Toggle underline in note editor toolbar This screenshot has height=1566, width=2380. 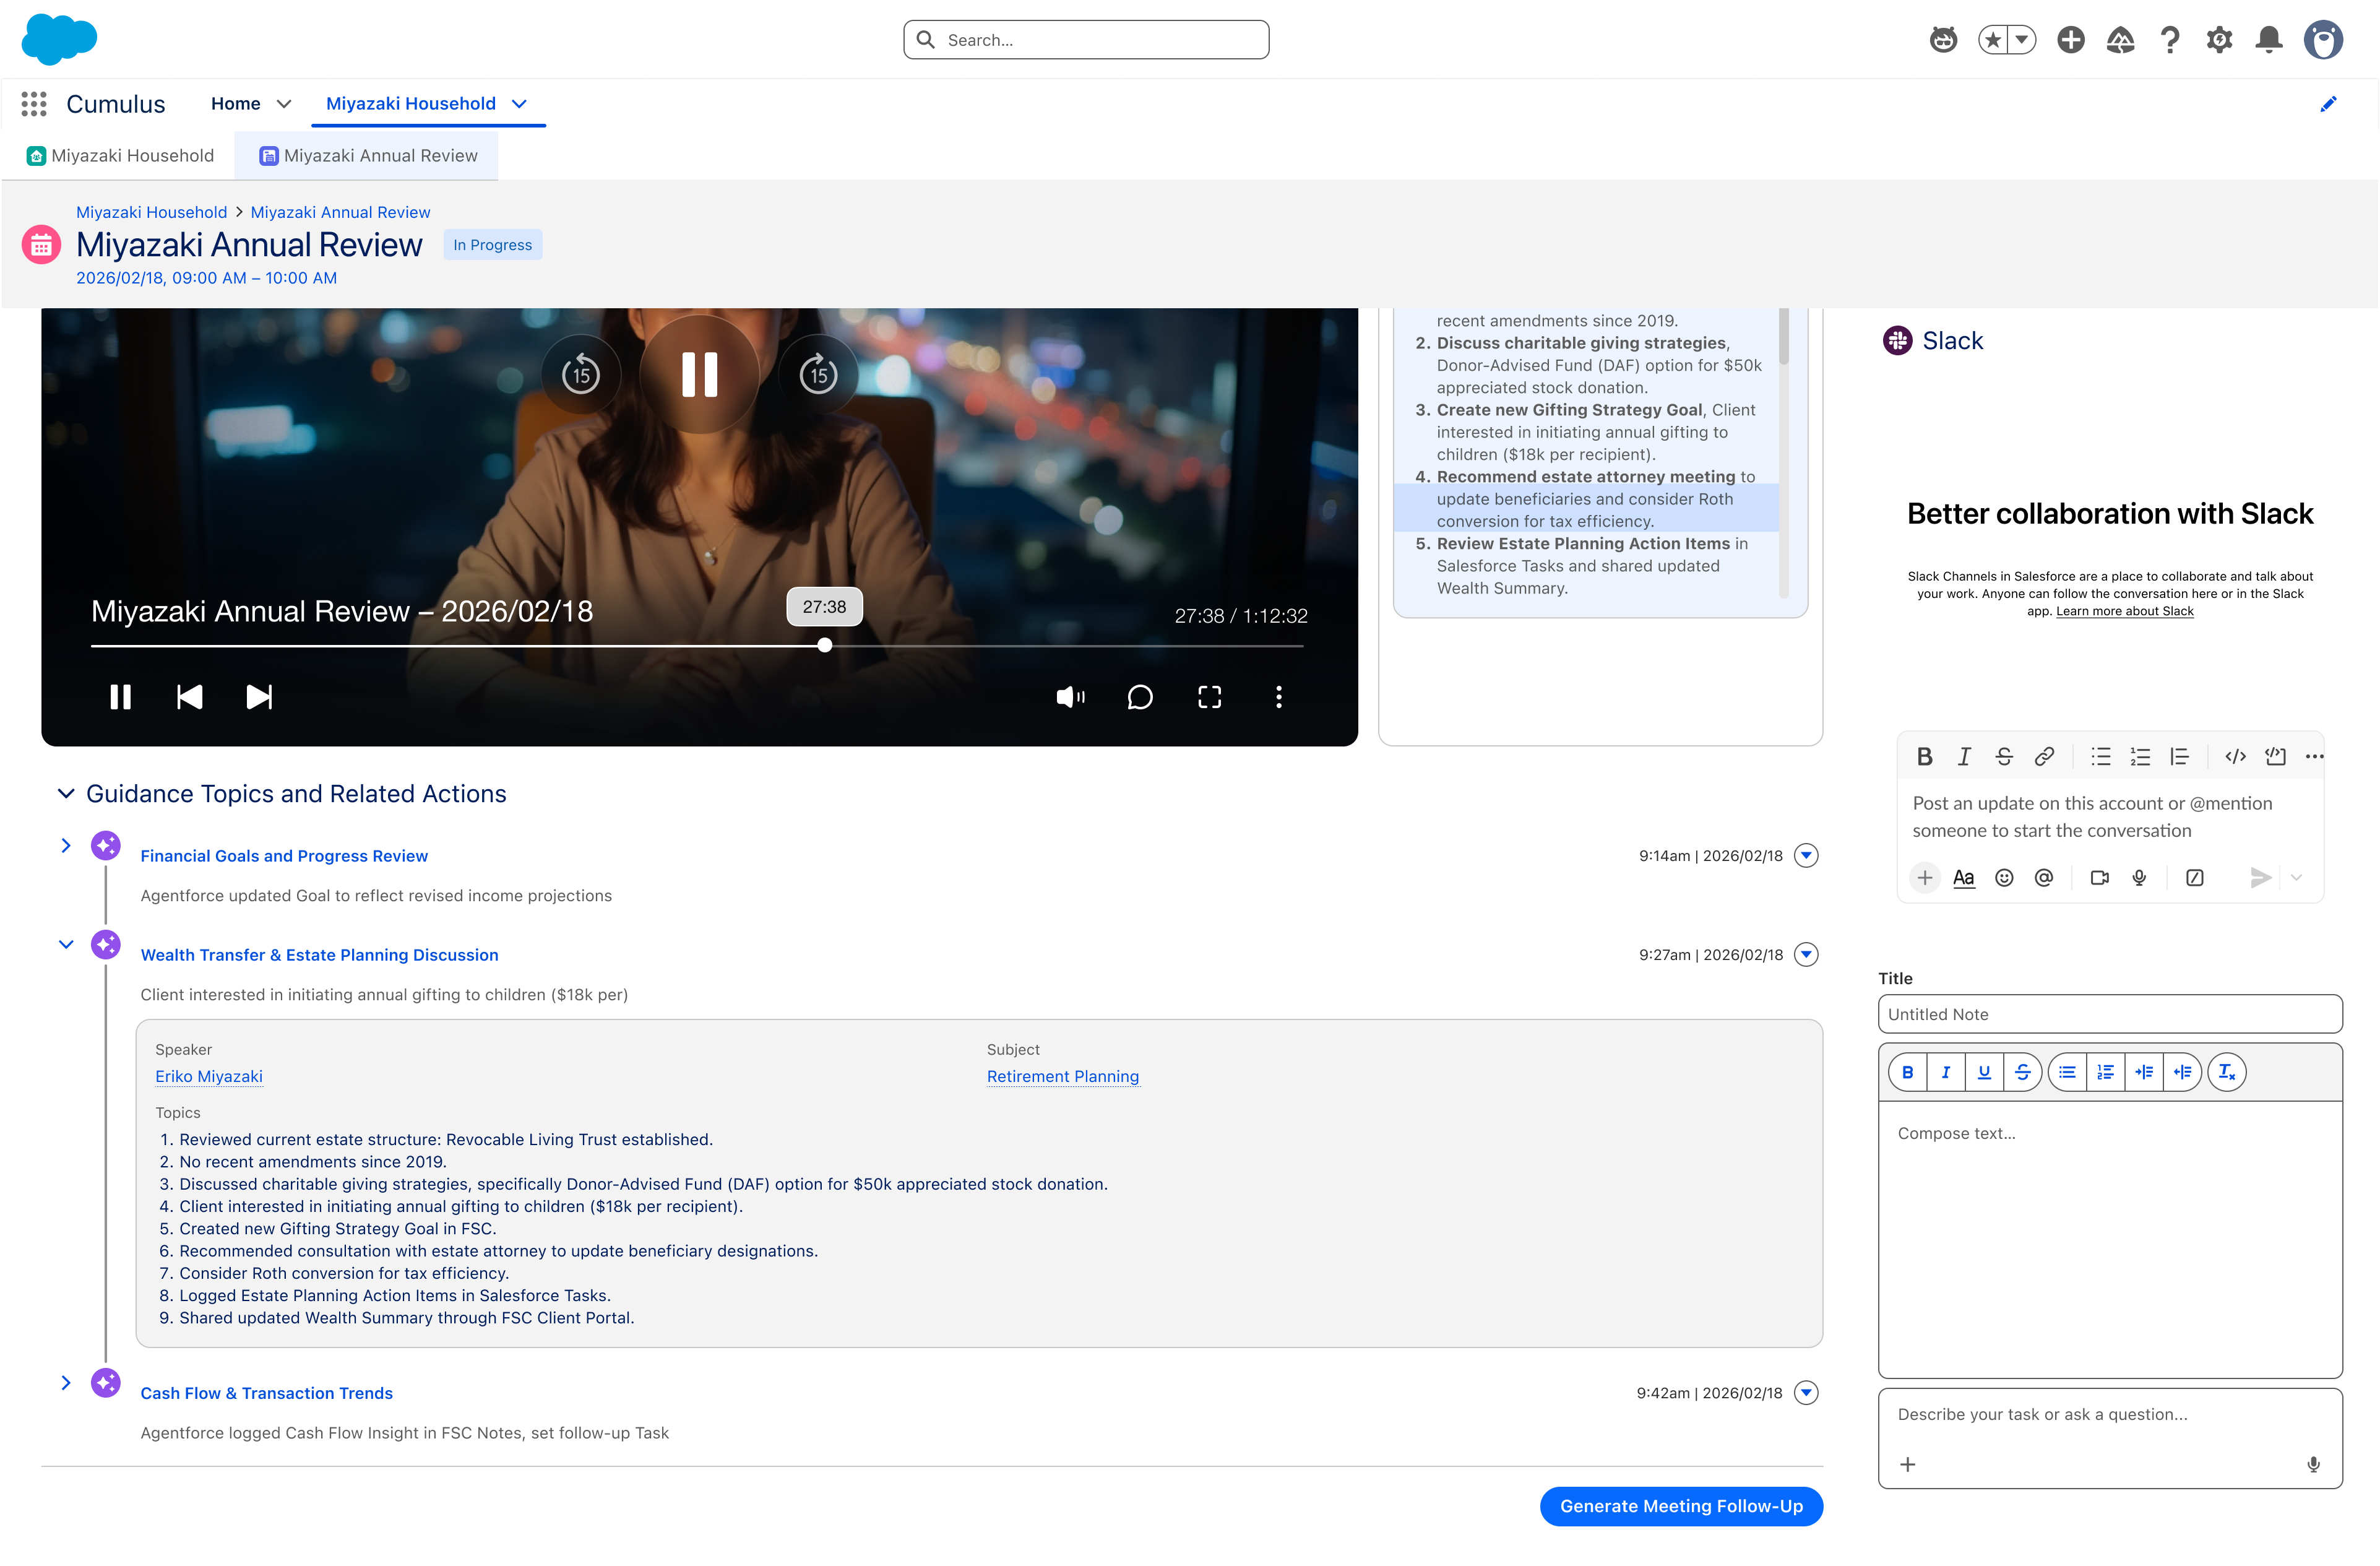point(1984,1072)
